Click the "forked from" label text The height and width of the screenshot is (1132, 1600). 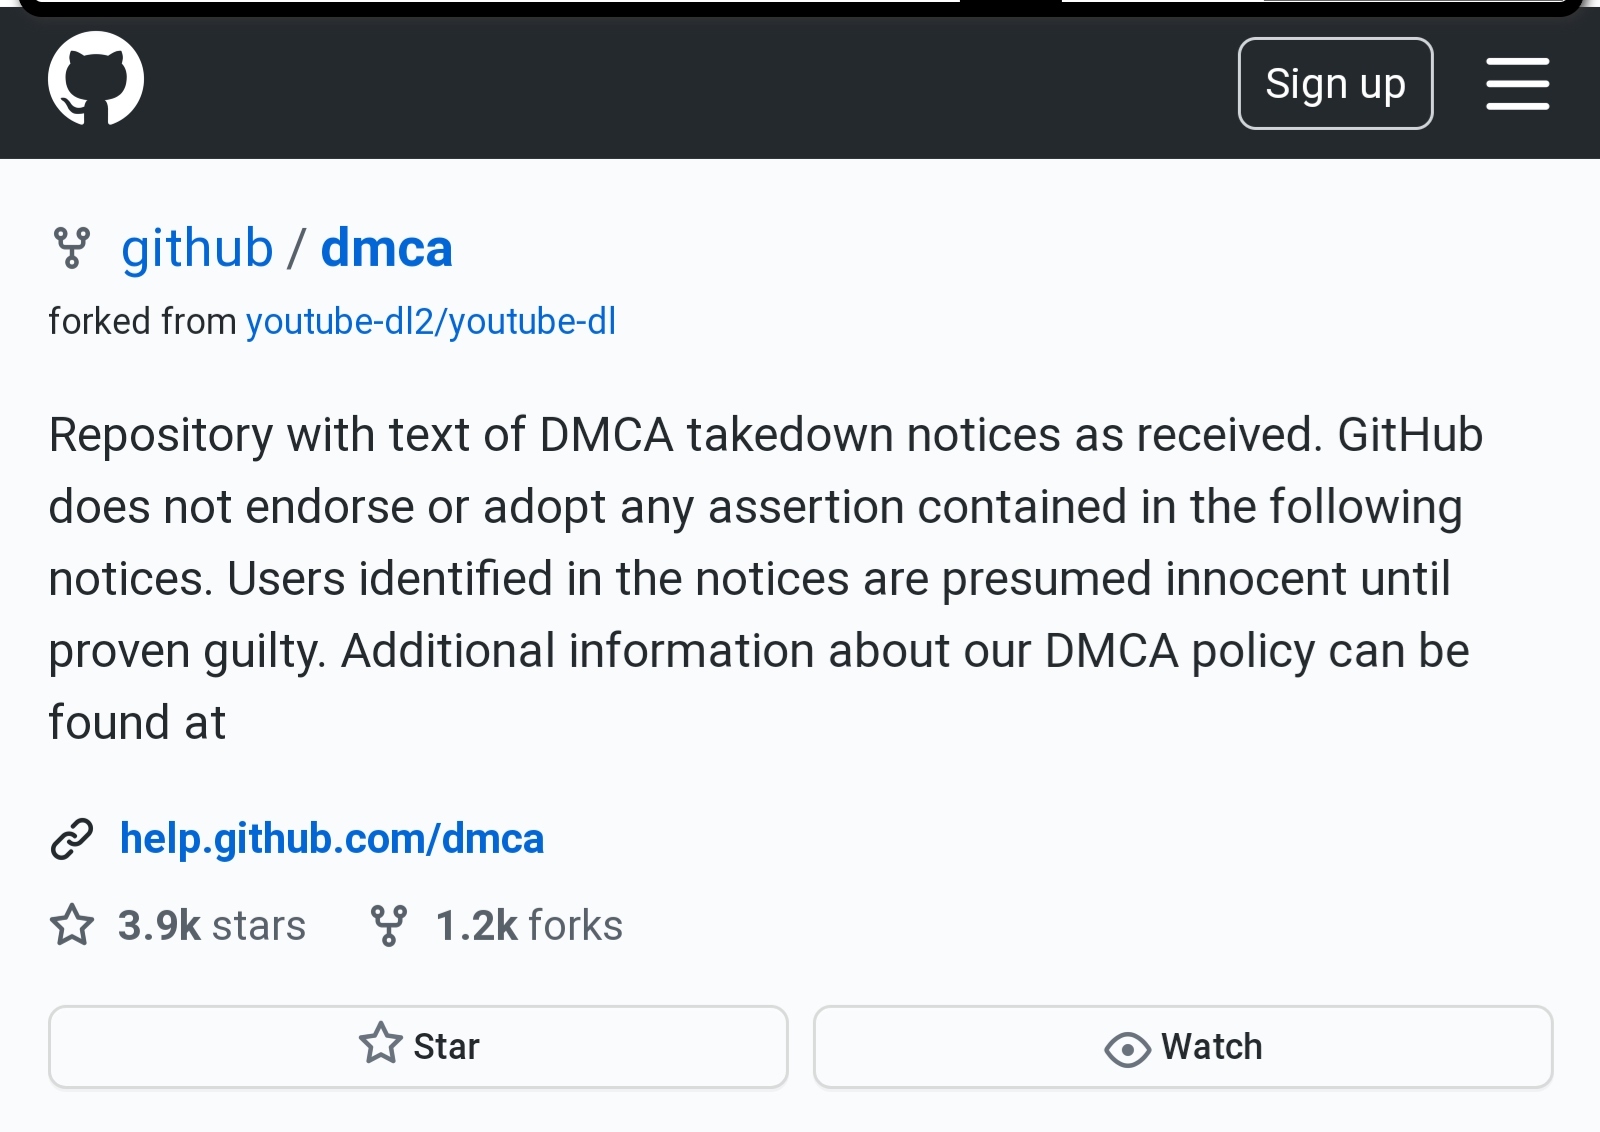tap(142, 322)
